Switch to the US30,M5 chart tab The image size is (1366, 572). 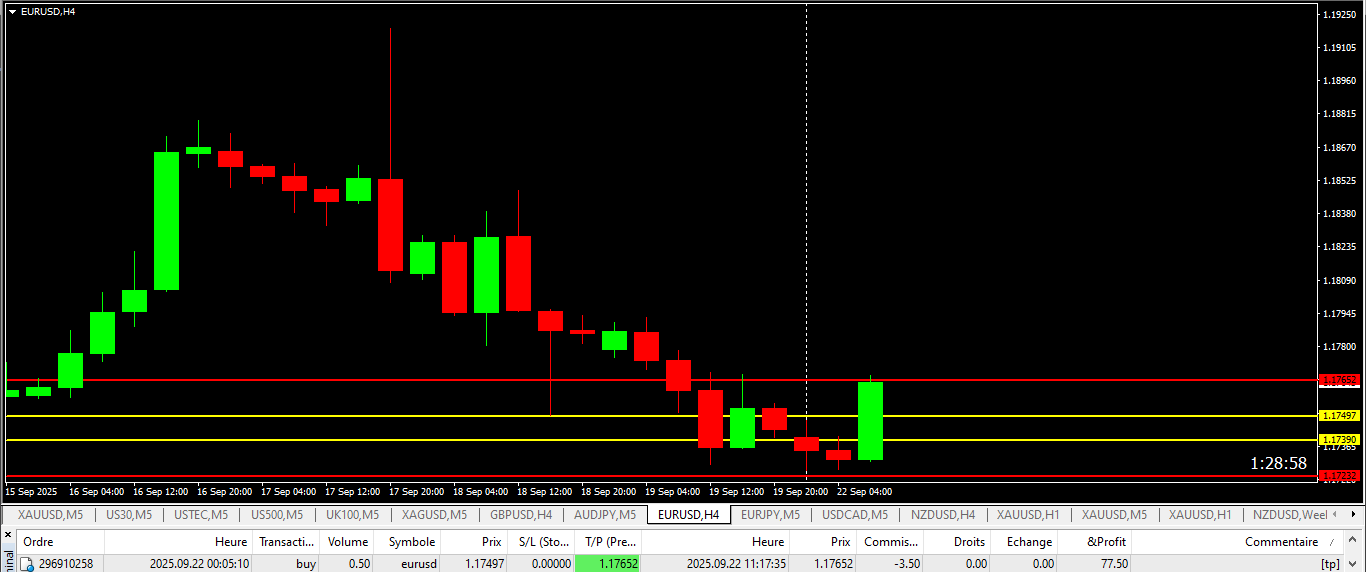pyautogui.click(x=128, y=515)
